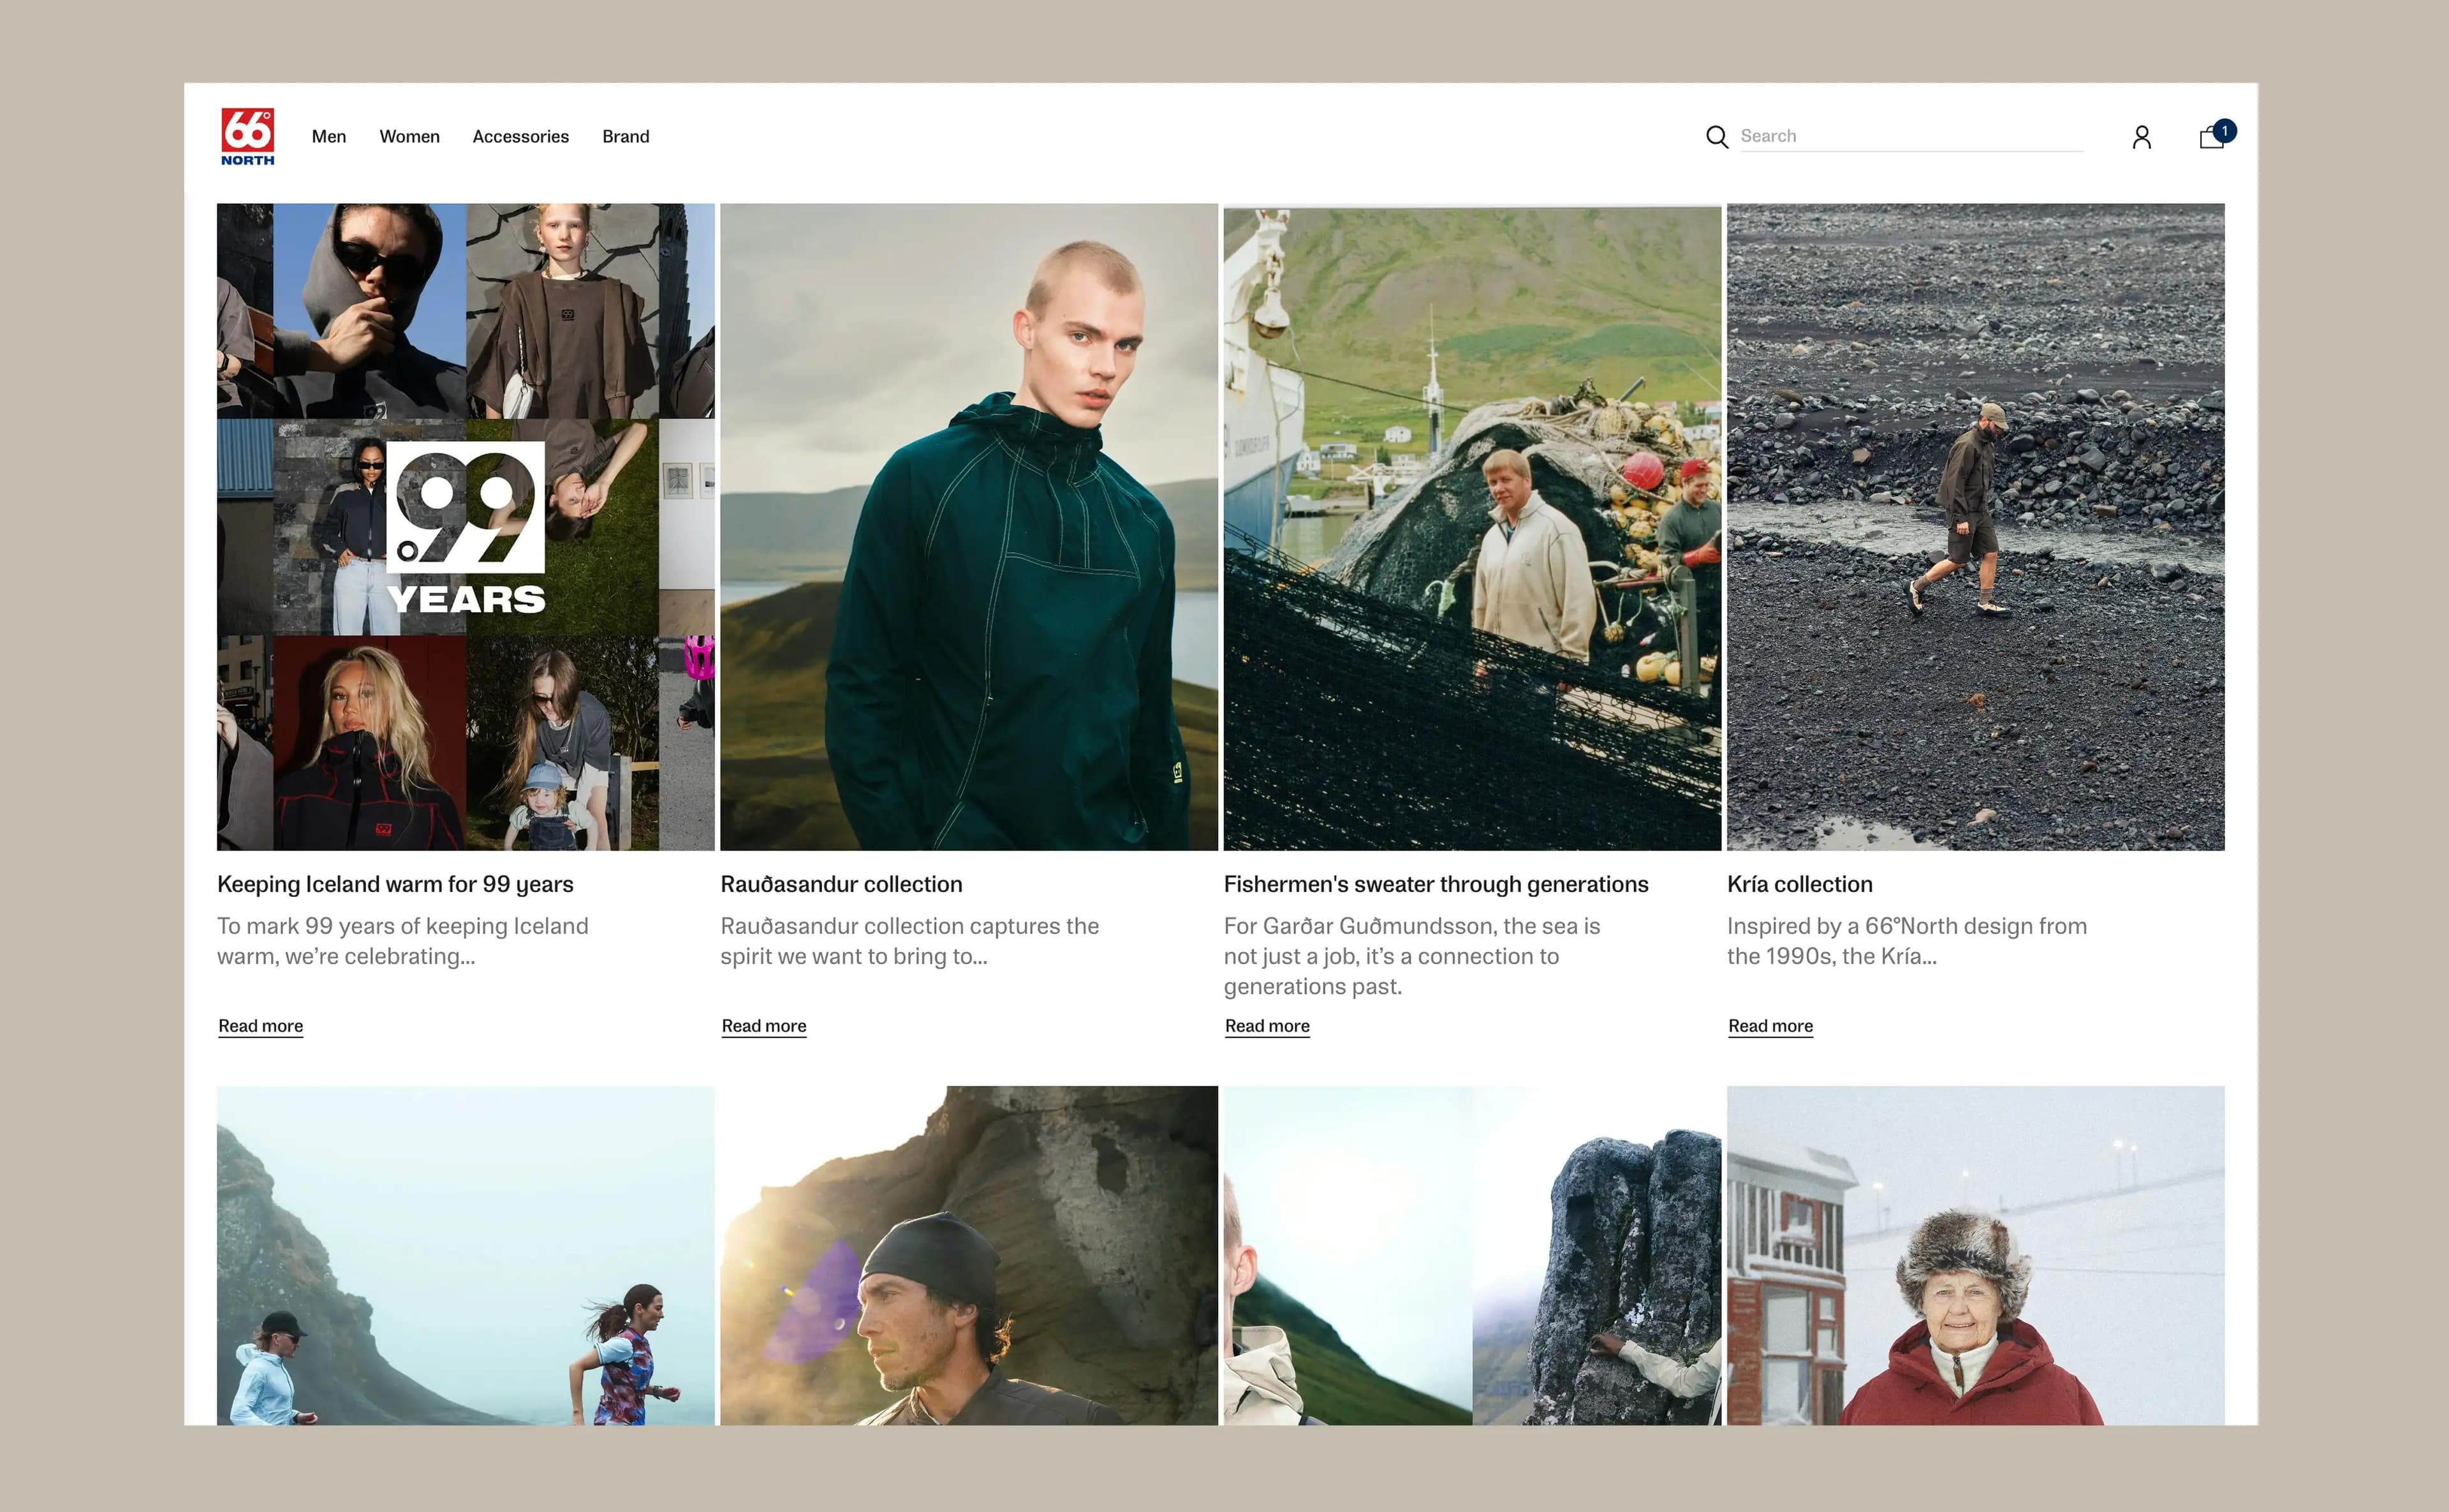Read more about Rauðasandur collection
2449x1512 pixels.
click(x=763, y=1026)
